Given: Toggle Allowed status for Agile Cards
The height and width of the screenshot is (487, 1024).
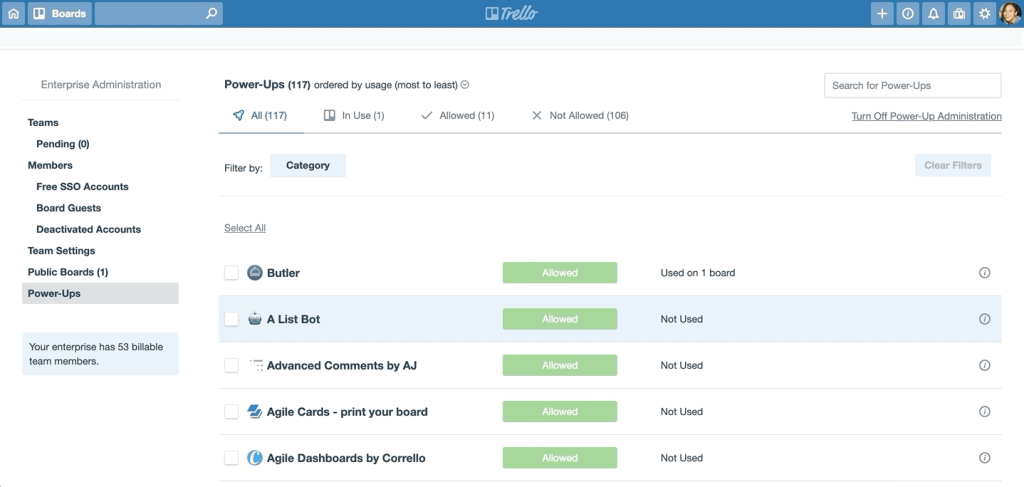Looking at the screenshot, I should tap(560, 412).
